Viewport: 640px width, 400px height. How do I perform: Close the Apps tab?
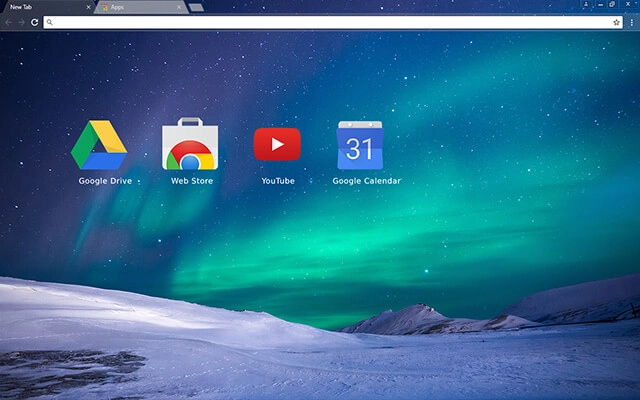tap(179, 7)
